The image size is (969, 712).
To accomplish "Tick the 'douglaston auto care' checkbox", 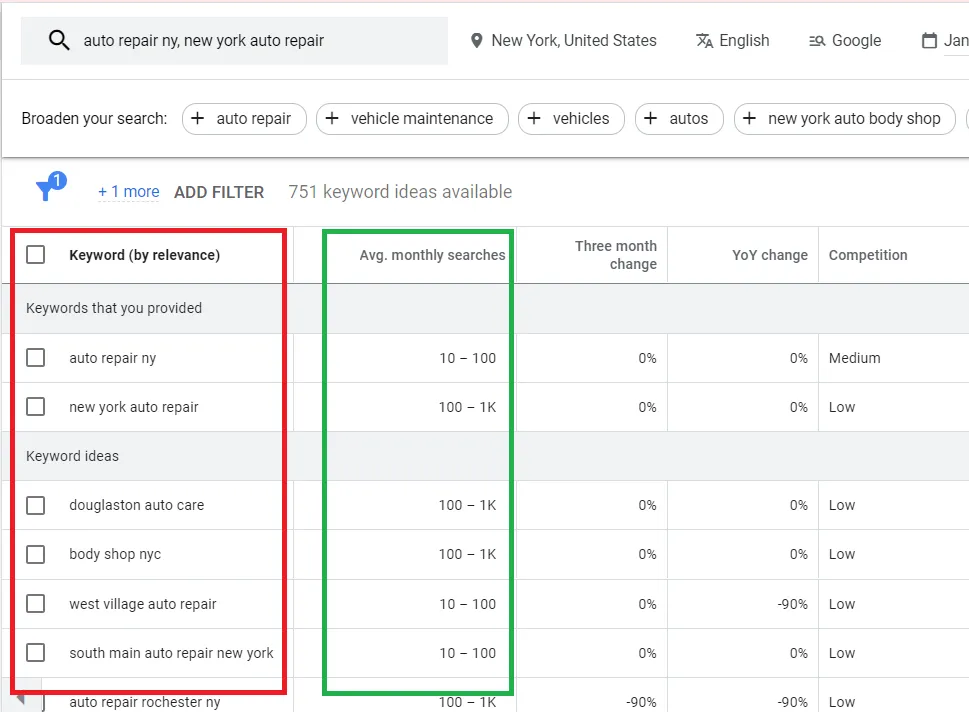I will pos(36,505).
